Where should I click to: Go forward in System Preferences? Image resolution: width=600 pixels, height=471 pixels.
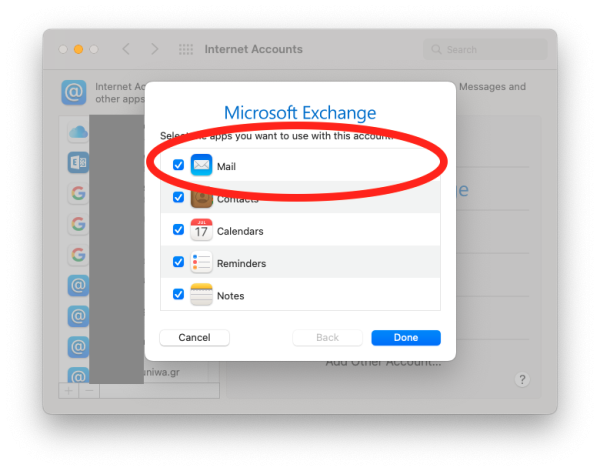155,49
